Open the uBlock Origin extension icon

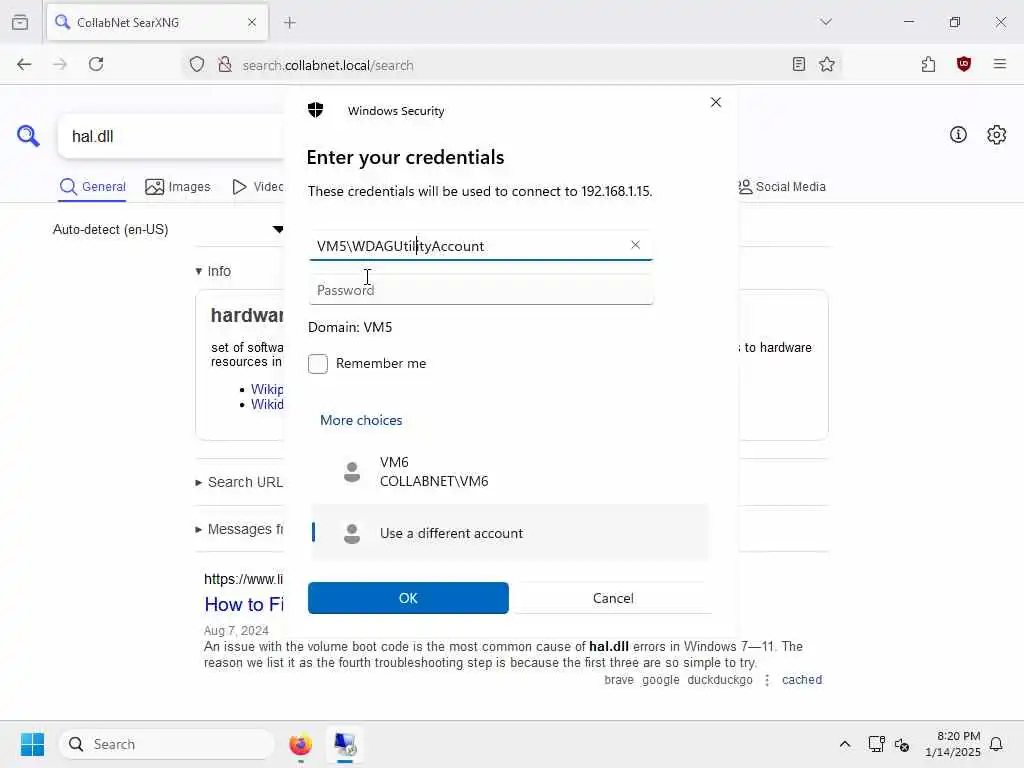coord(964,64)
